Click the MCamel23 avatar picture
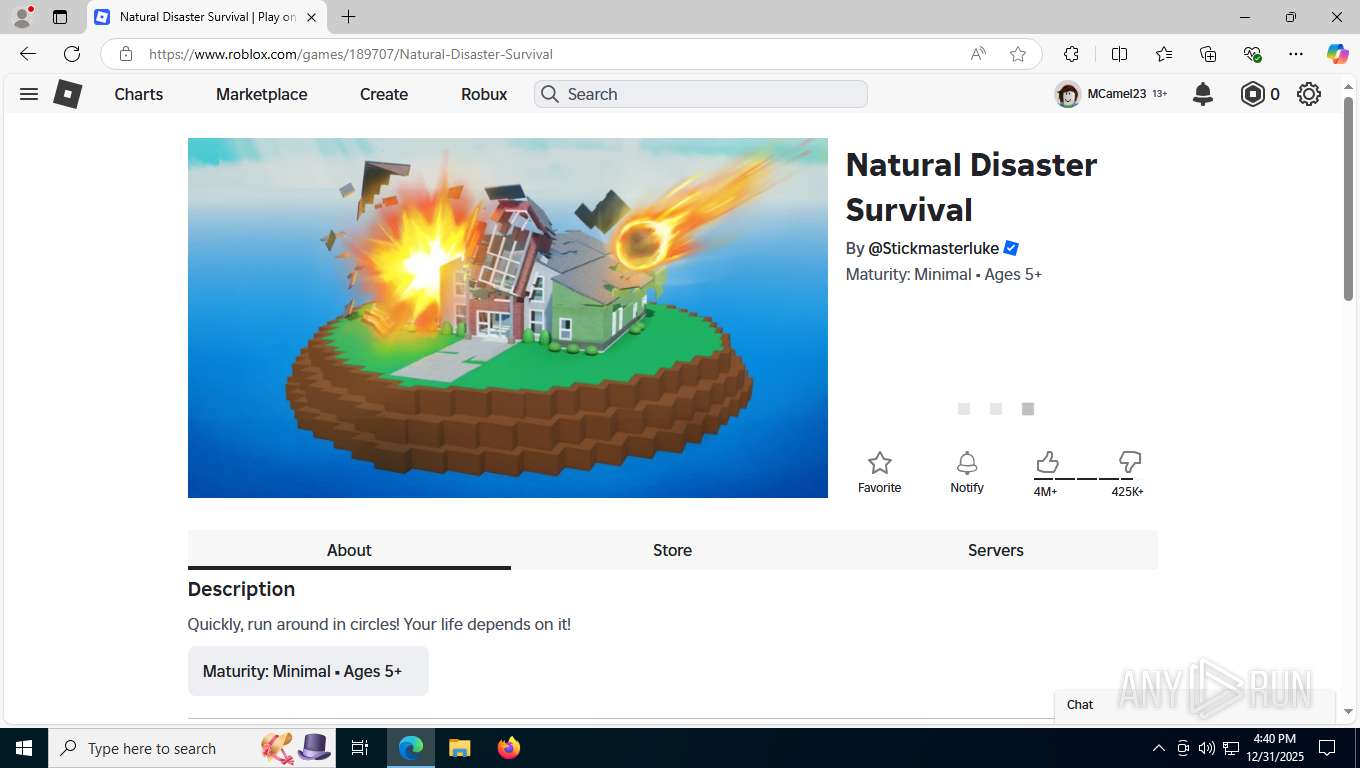Image resolution: width=1360 pixels, height=768 pixels. coord(1068,94)
